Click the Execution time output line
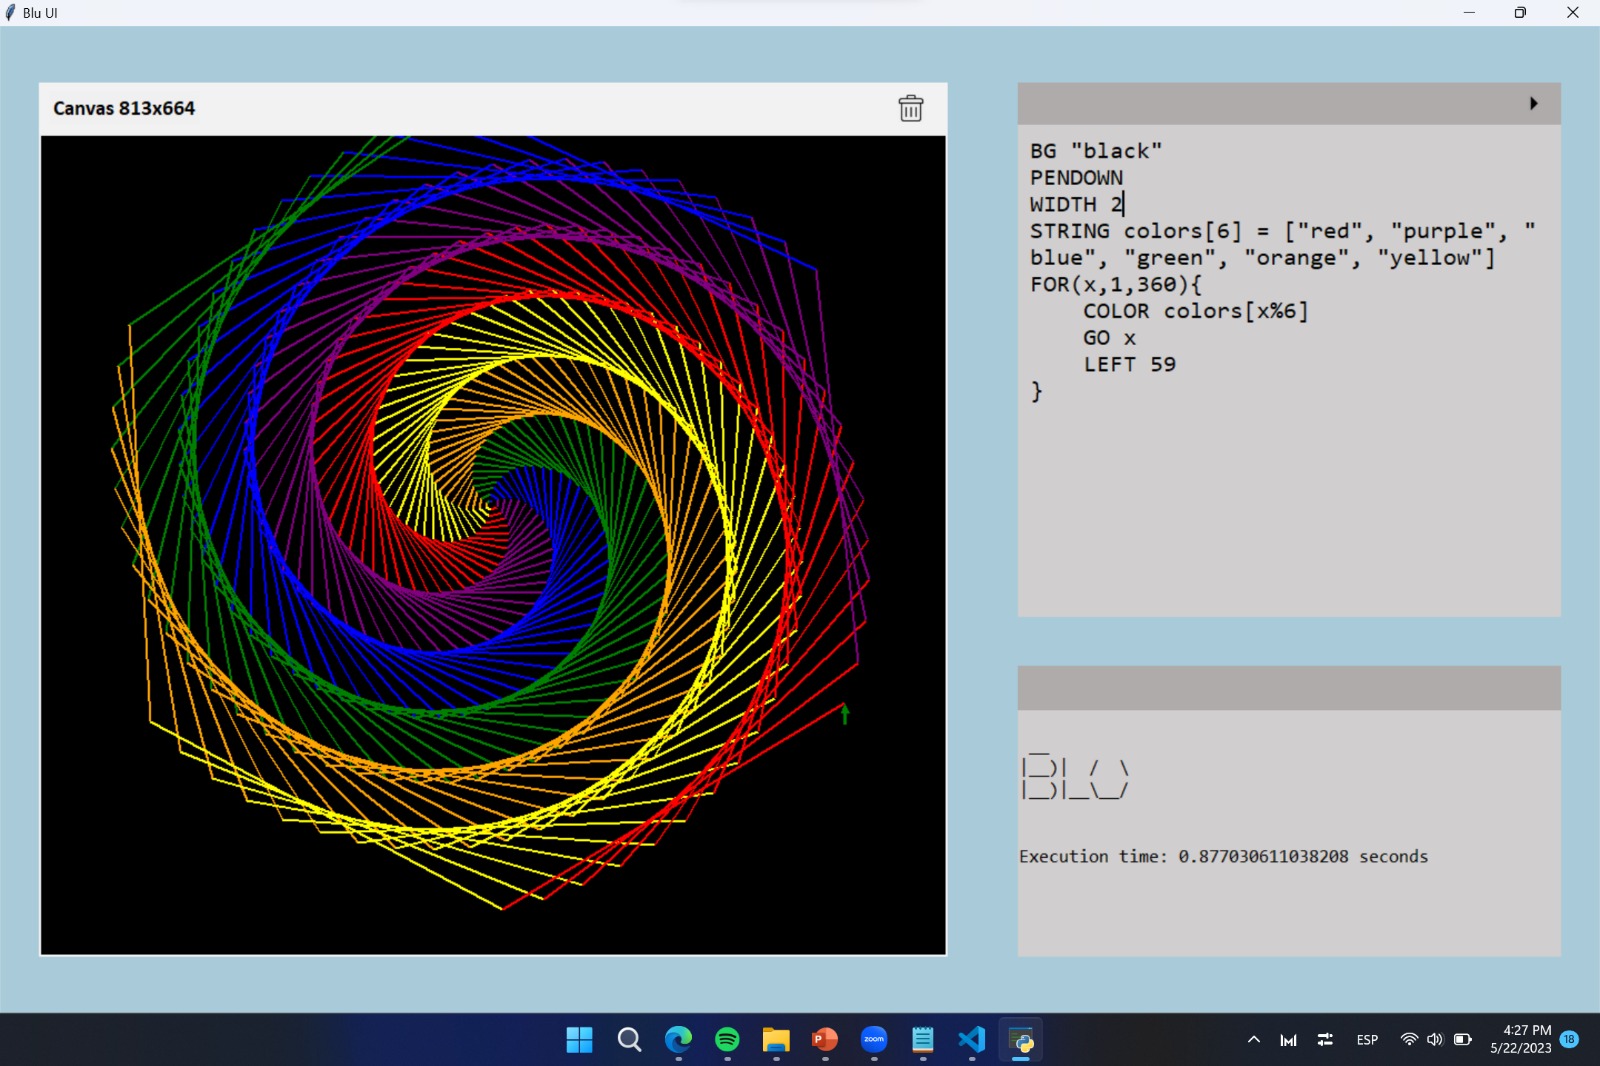This screenshot has width=1600, height=1066. click(x=1223, y=856)
